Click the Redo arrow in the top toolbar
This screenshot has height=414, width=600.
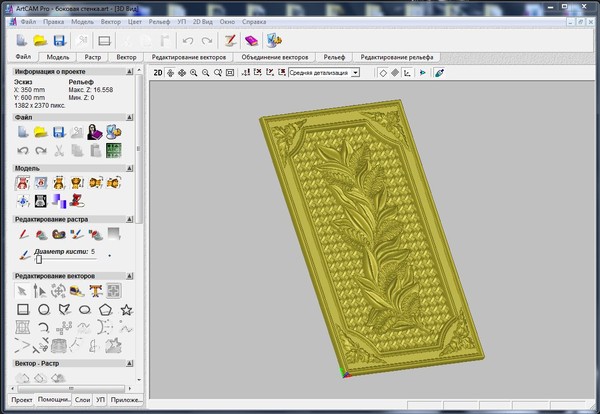click(207, 41)
